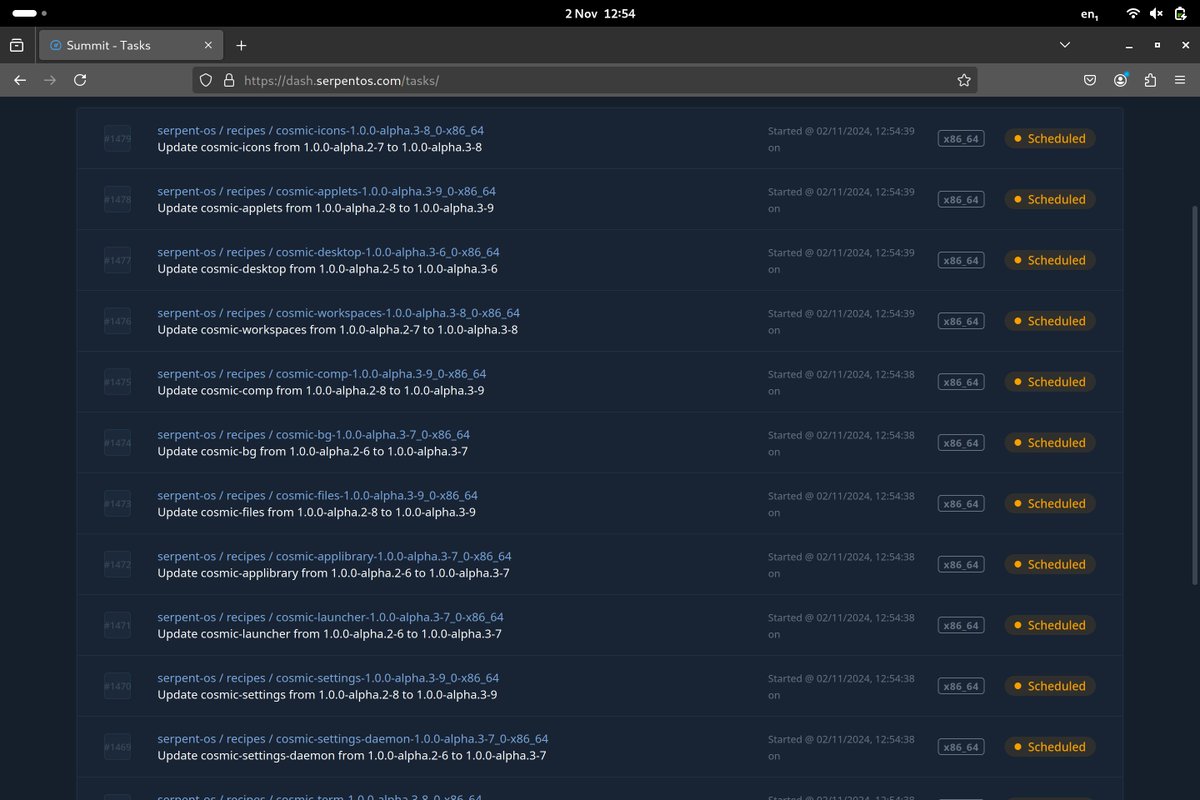Open the list-all-tabs chevron
This screenshot has height=800, width=1200.
pos(1064,45)
